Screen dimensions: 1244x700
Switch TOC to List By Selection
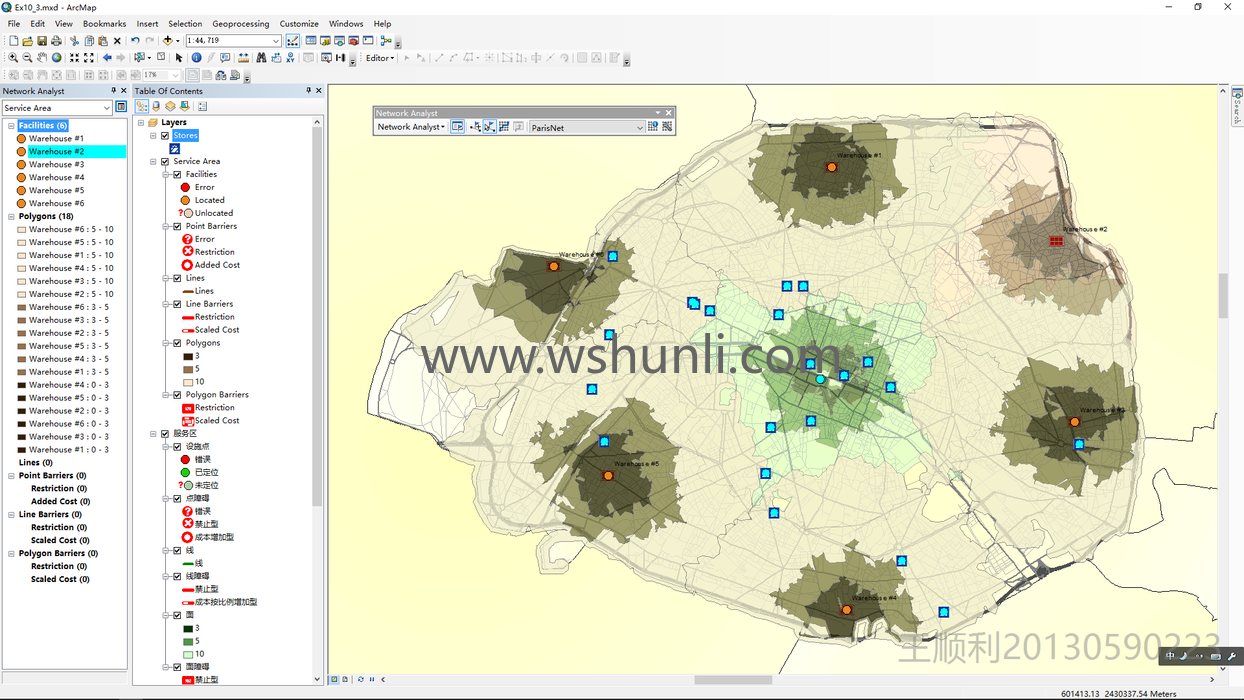point(184,106)
